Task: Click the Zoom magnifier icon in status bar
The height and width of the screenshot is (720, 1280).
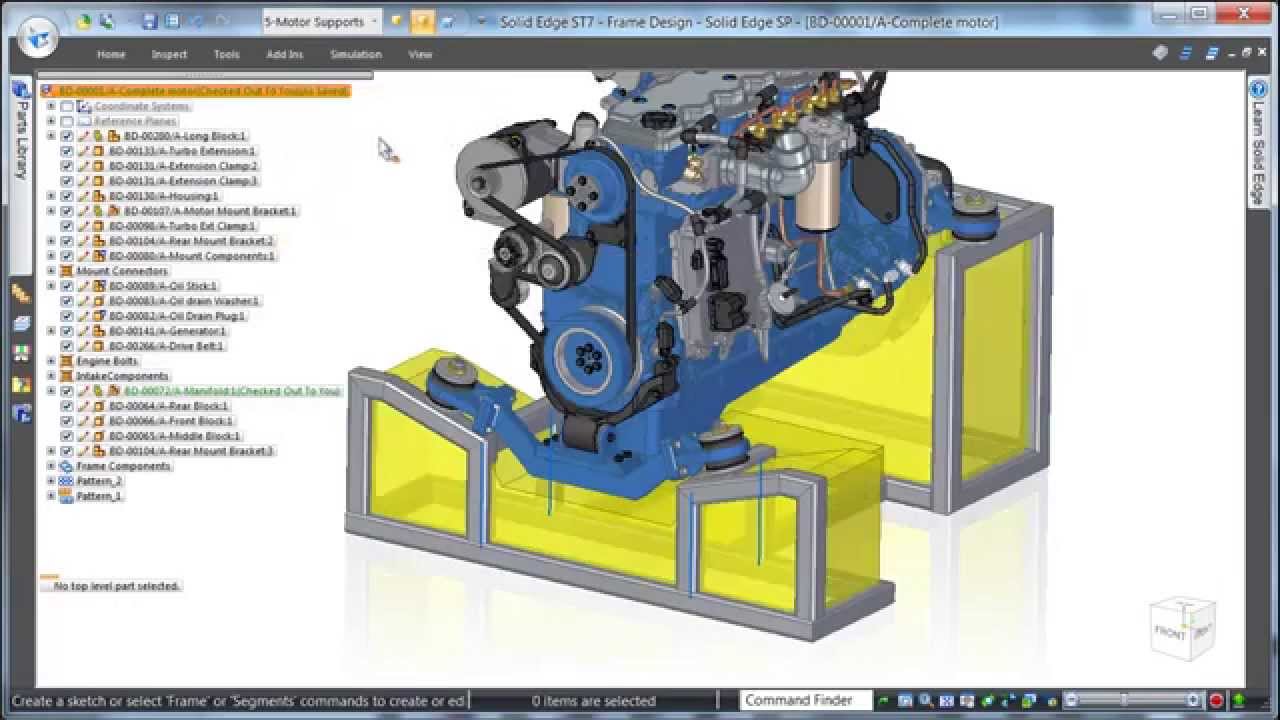Action: point(927,701)
